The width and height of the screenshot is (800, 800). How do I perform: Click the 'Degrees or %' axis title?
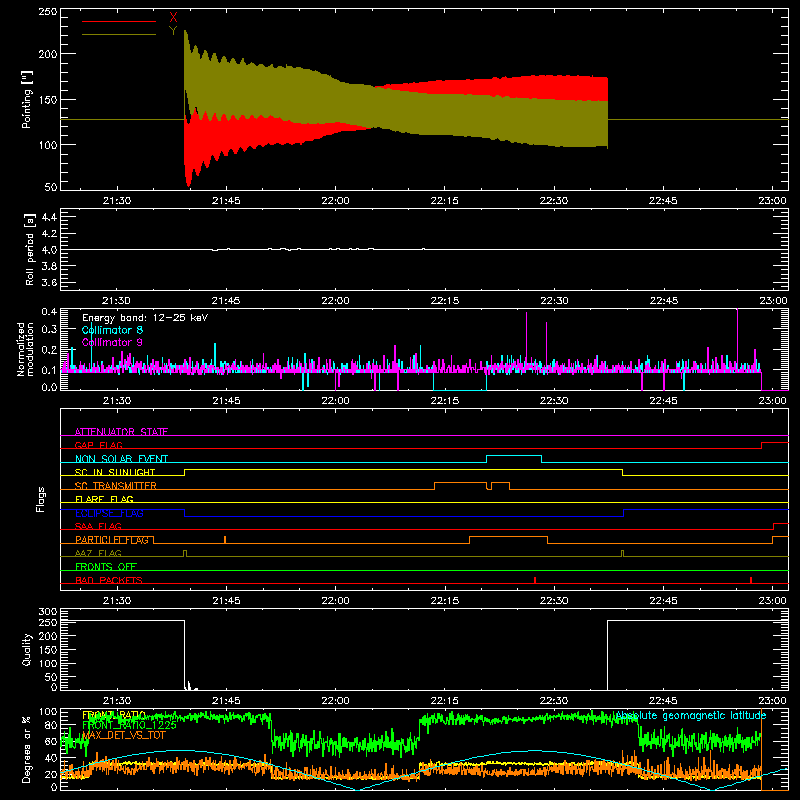click(x=27, y=749)
